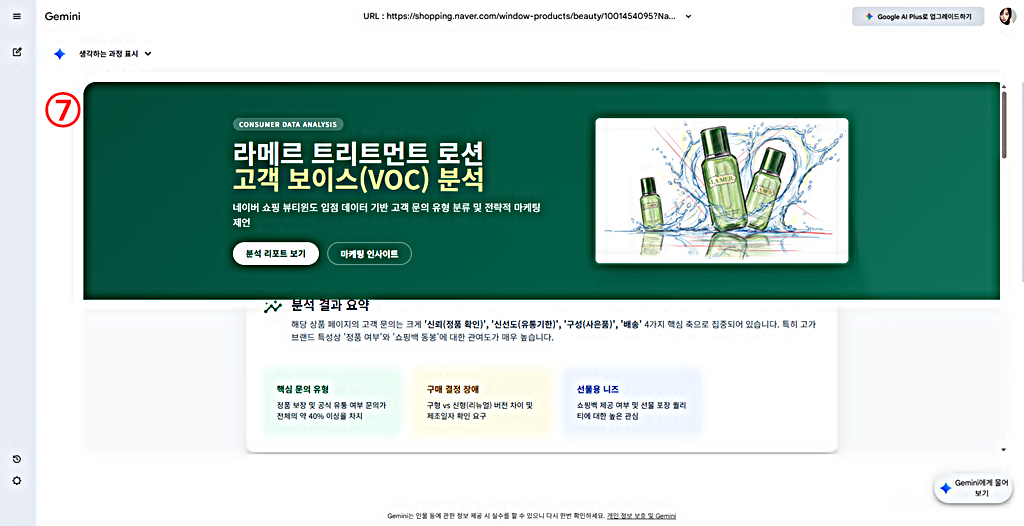Click the scrollbar down arrow
This screenshot has height=526, width=1024.
pos(1004,450)
